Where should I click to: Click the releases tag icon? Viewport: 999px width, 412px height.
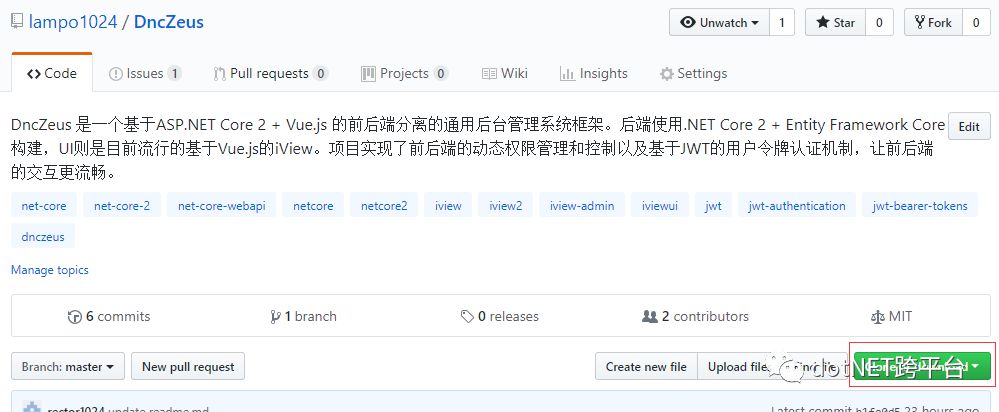click(x=468, y=316)
